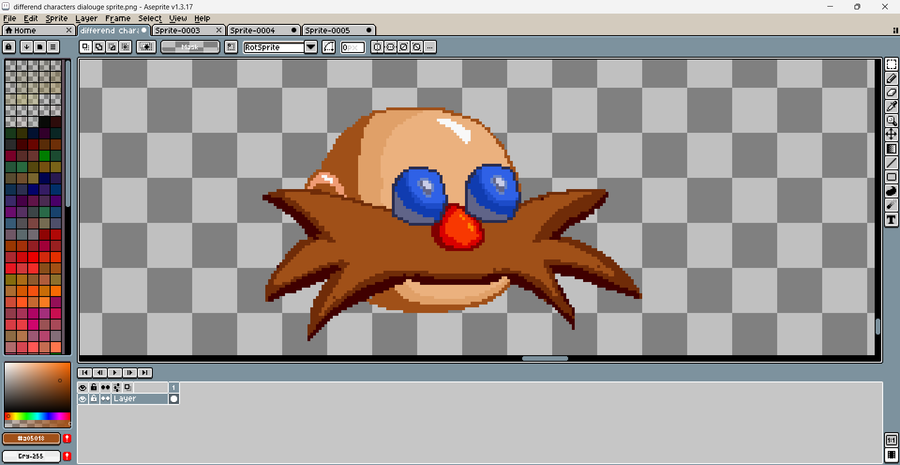900x465 pixels.
Task: Click the rounded corner dynamics icon
Action: pyautogui.click(x=329, y=47)
